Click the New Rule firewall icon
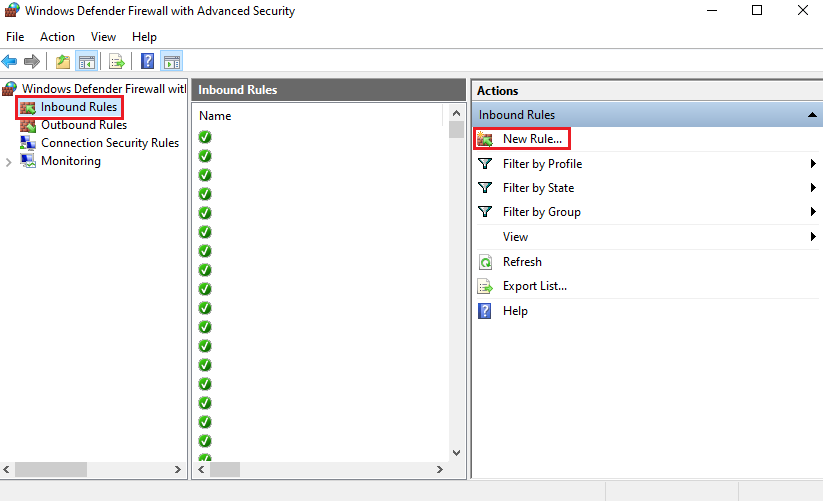This screenshot has height=501, width=823. (x=485, y=139)
